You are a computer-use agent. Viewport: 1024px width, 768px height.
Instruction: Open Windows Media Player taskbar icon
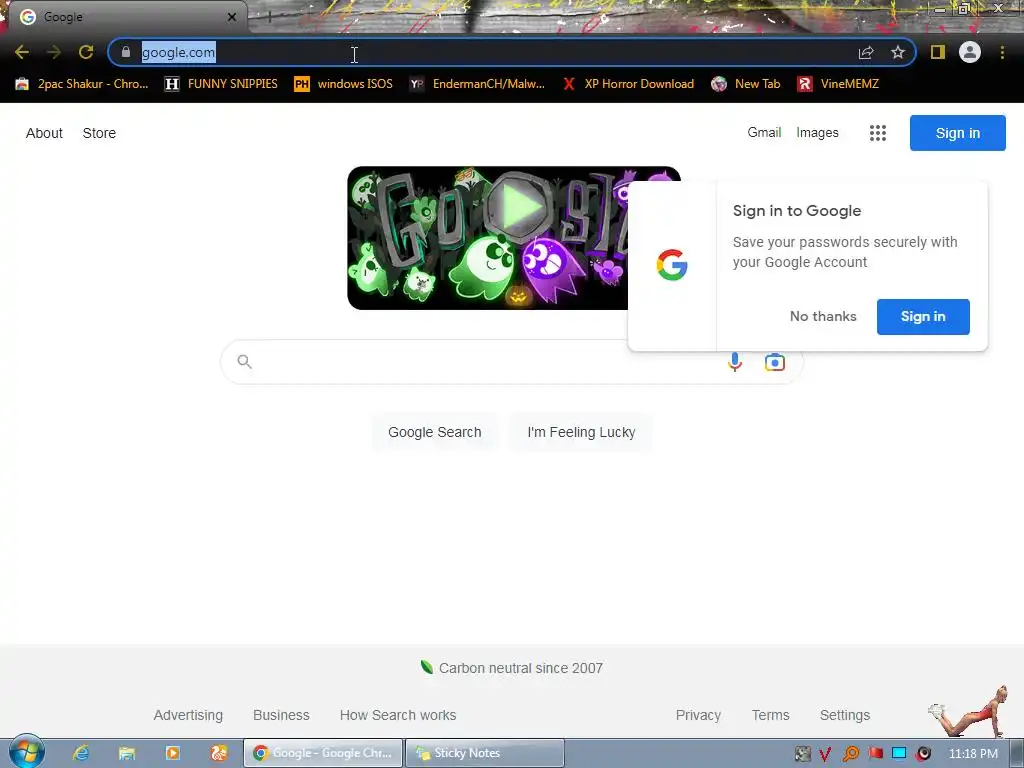point(172,753)
